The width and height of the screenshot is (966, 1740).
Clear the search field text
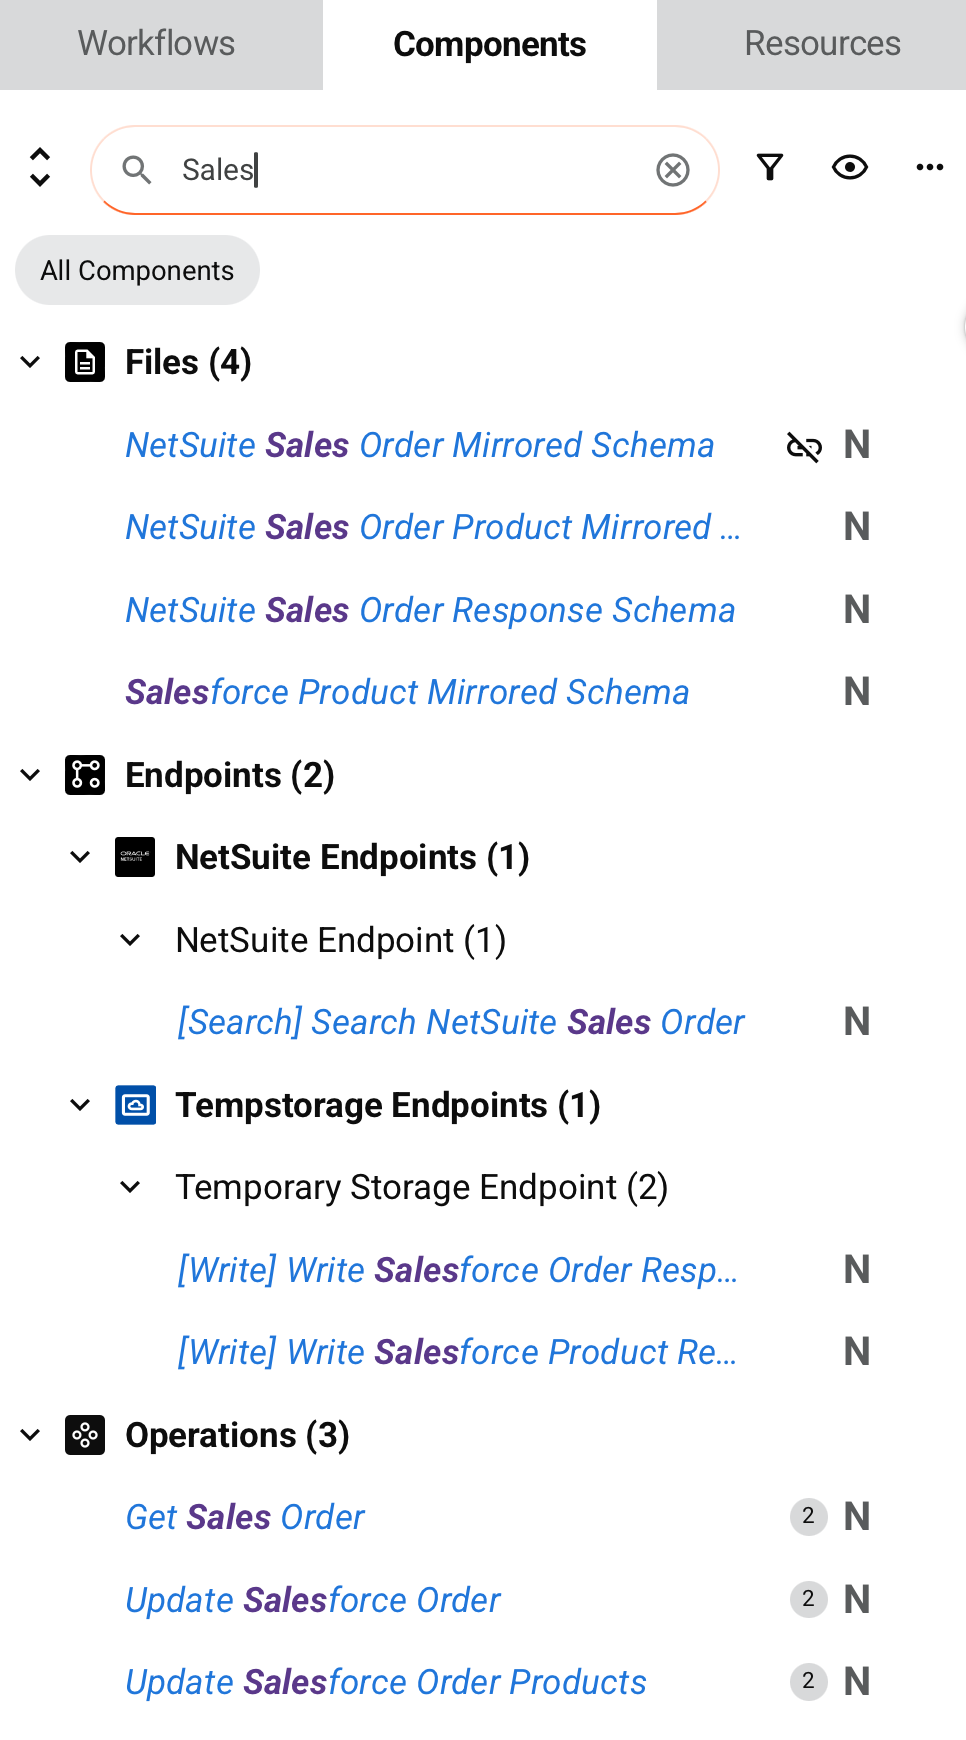[x=673, y=170]
